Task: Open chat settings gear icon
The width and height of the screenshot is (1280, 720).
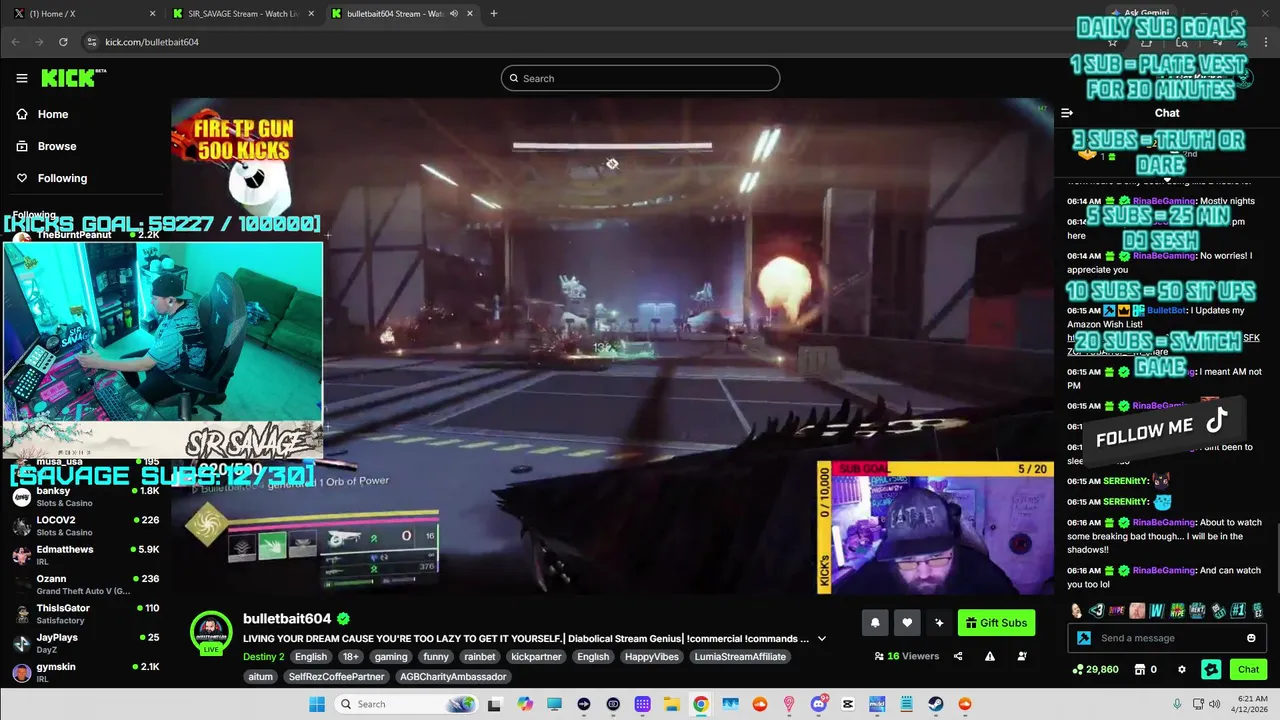Action: click(x=1182, y=669)
